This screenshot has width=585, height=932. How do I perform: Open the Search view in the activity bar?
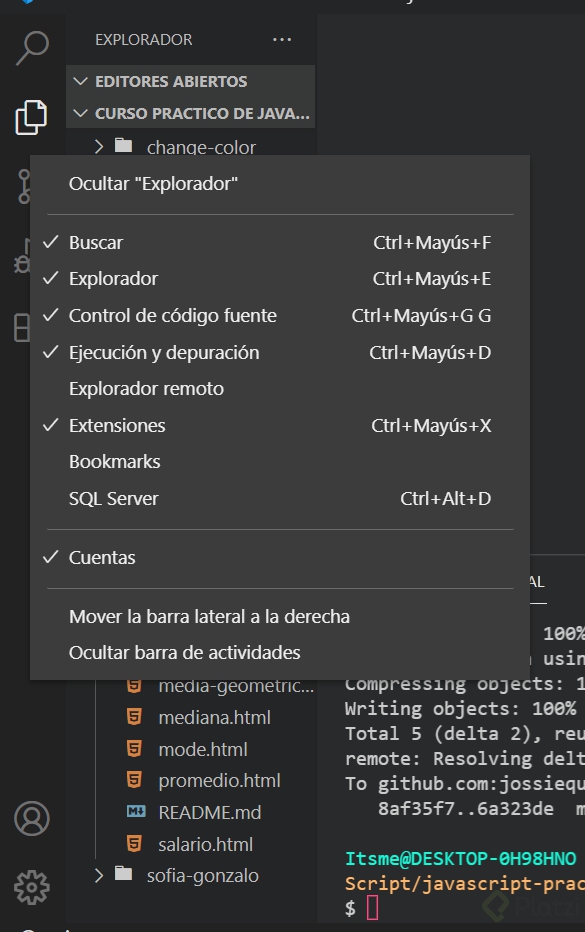[x=31, y=47]
